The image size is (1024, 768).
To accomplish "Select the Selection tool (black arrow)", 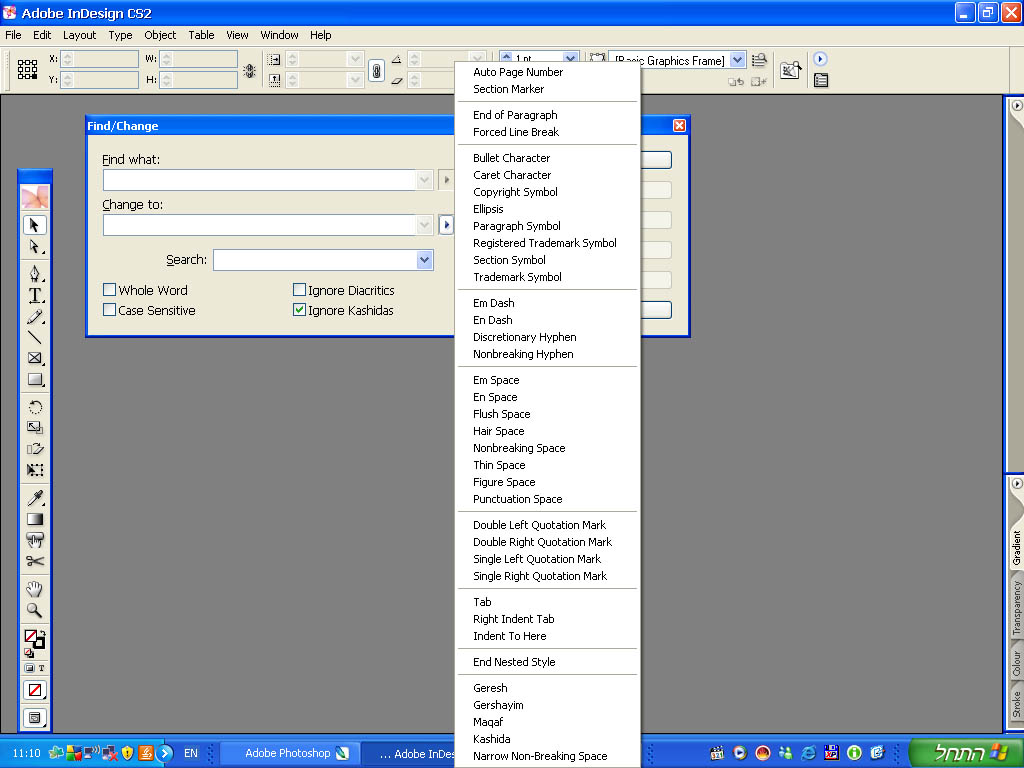I will click(35, 225).
